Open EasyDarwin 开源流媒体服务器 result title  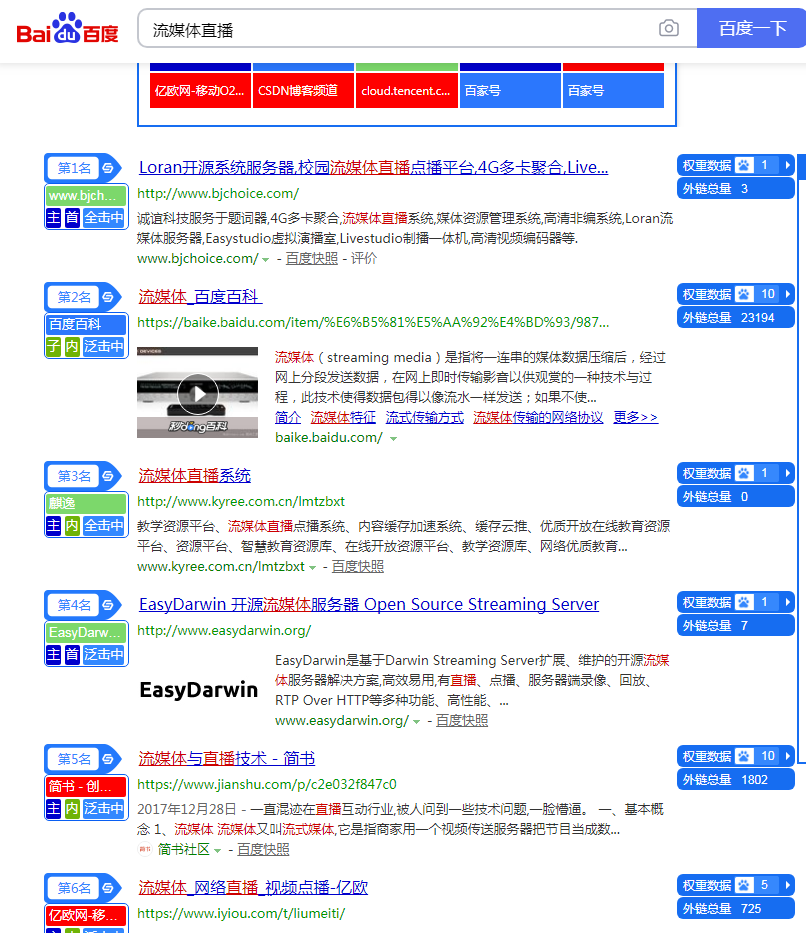[369, 605]
